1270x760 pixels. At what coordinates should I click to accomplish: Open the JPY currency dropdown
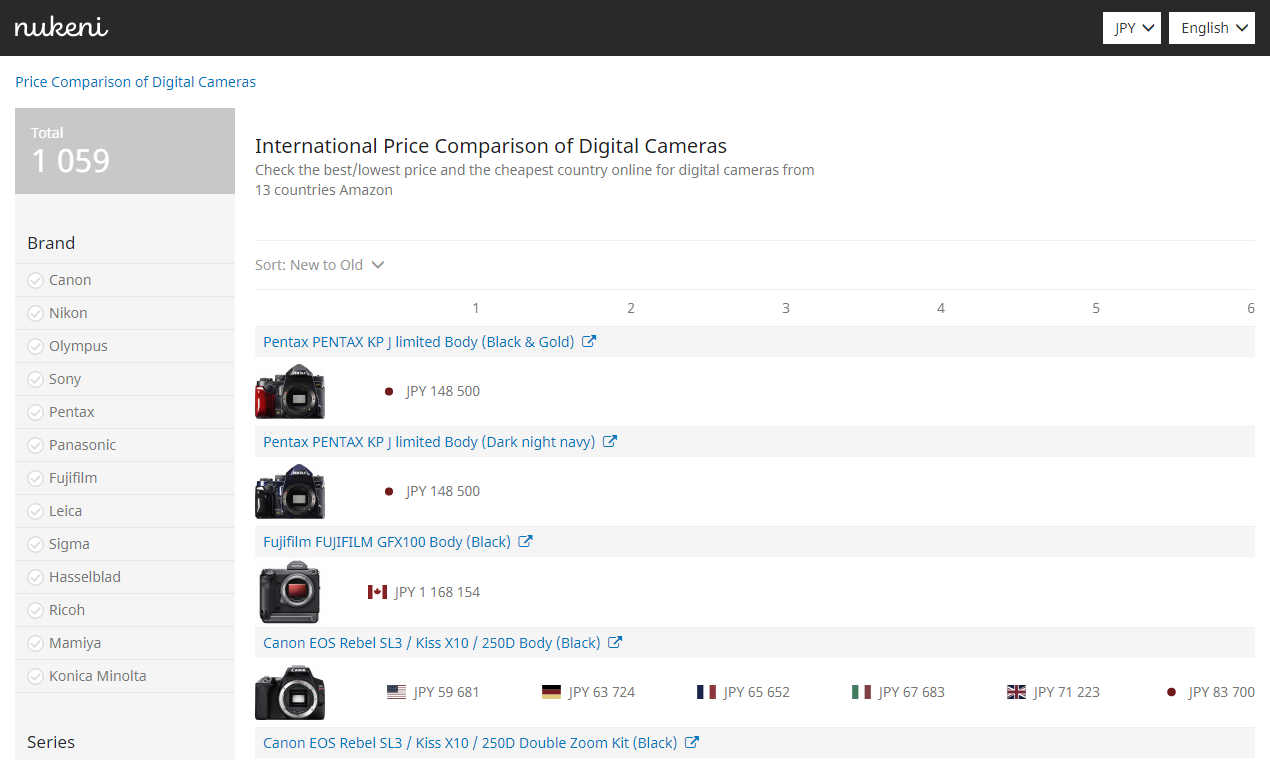(x=1131, y=27)
